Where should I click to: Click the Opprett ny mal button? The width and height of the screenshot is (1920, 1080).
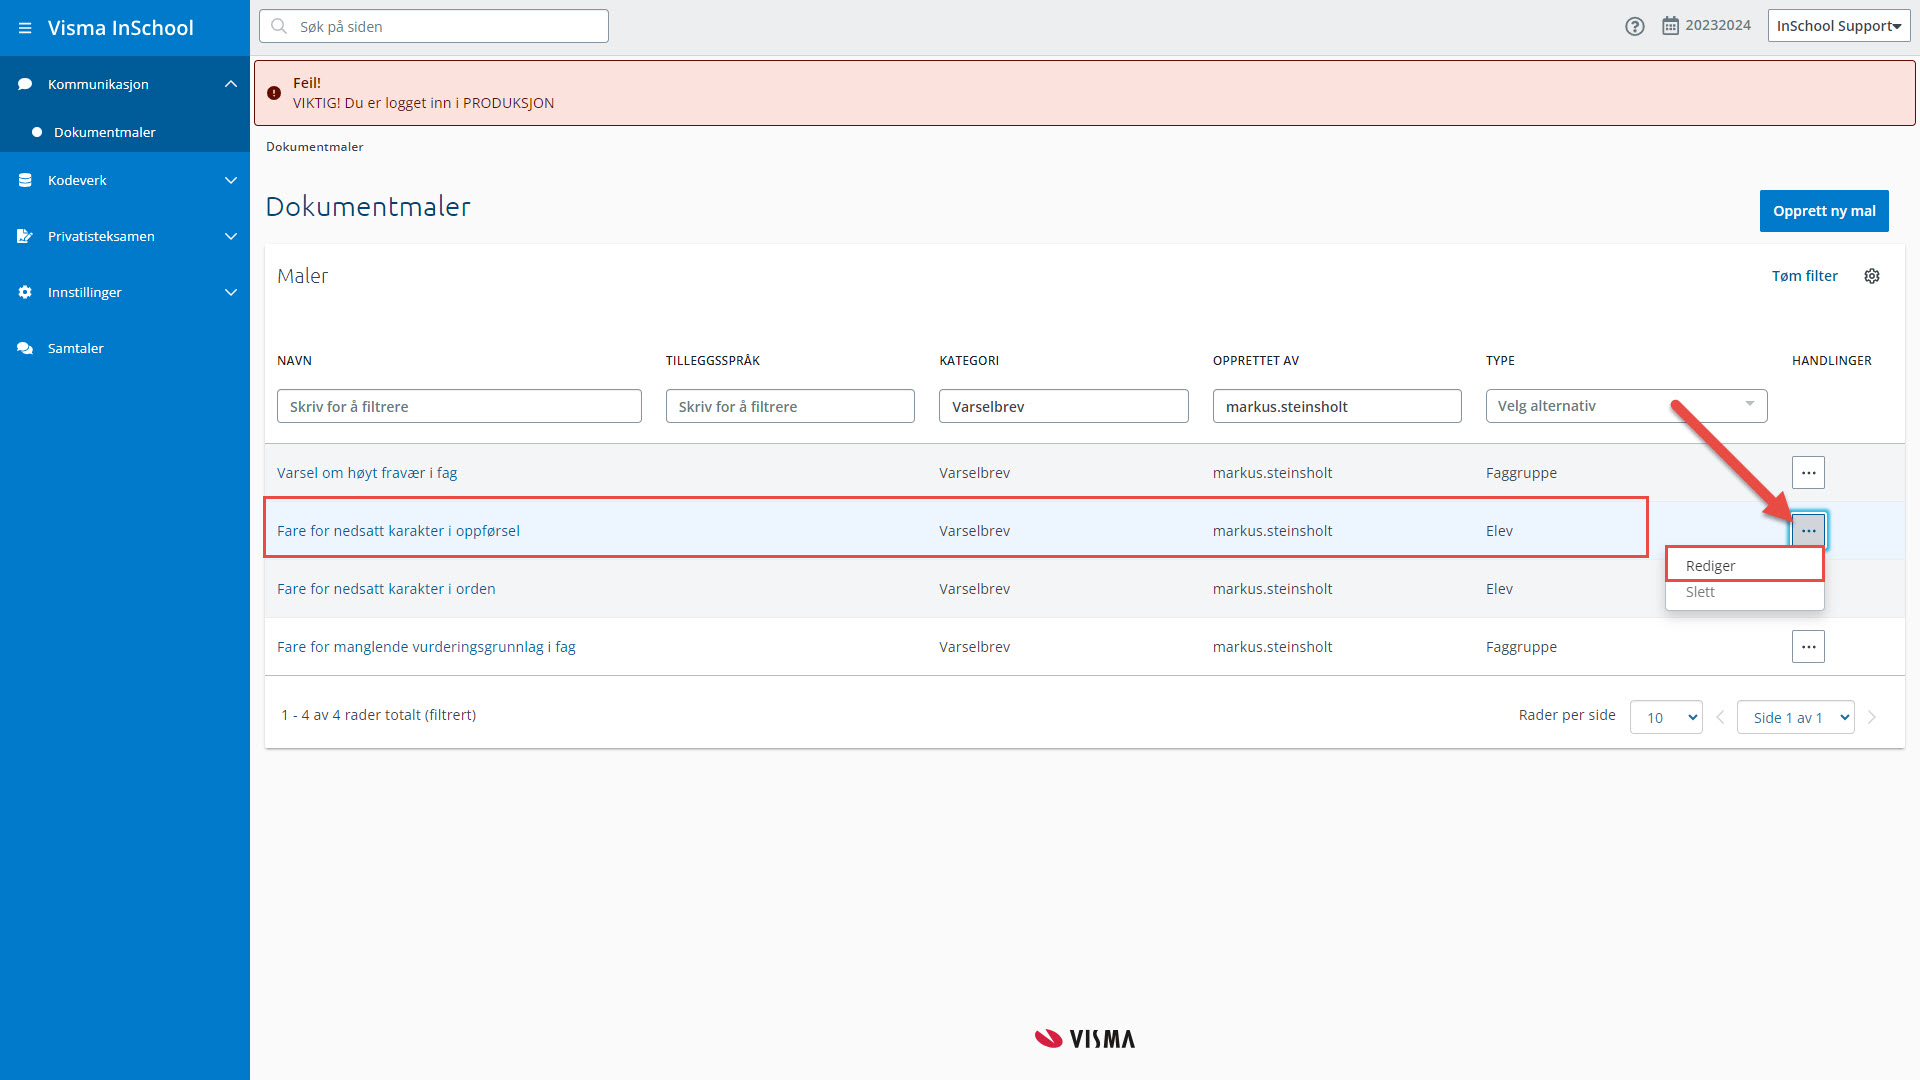click(x=1824, y=211)
